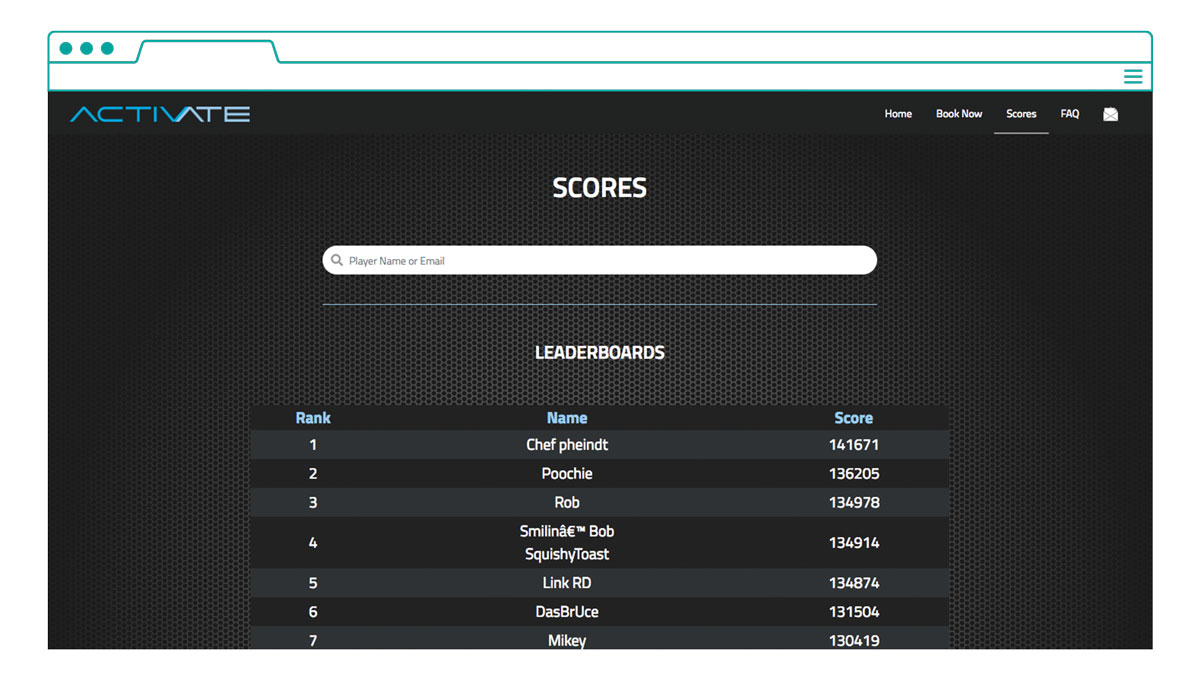Click the Activate logo
1200x692 pixels.
click(160, 114)
